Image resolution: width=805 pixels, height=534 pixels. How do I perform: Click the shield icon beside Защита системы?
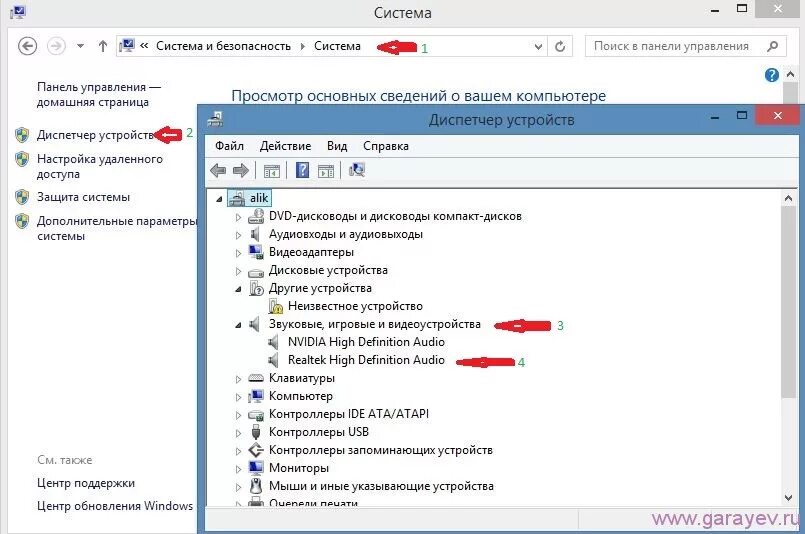pos(22,197)
